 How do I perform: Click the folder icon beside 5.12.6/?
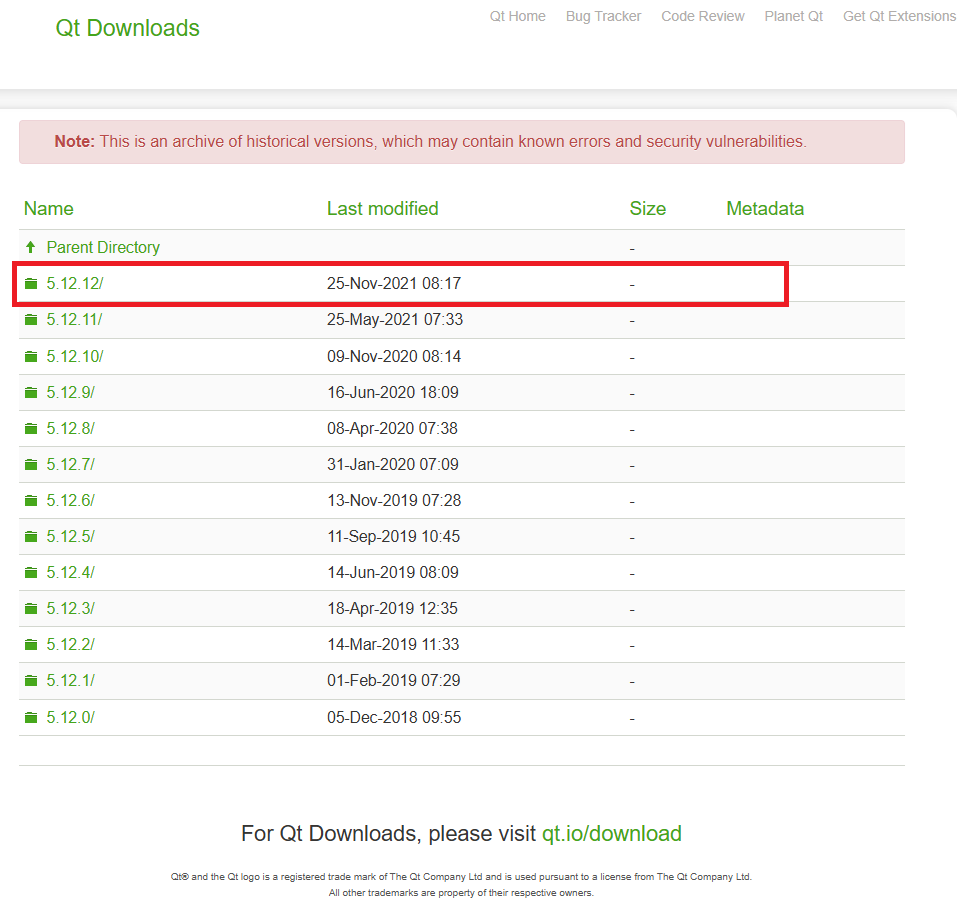click(x=31, y=500)
